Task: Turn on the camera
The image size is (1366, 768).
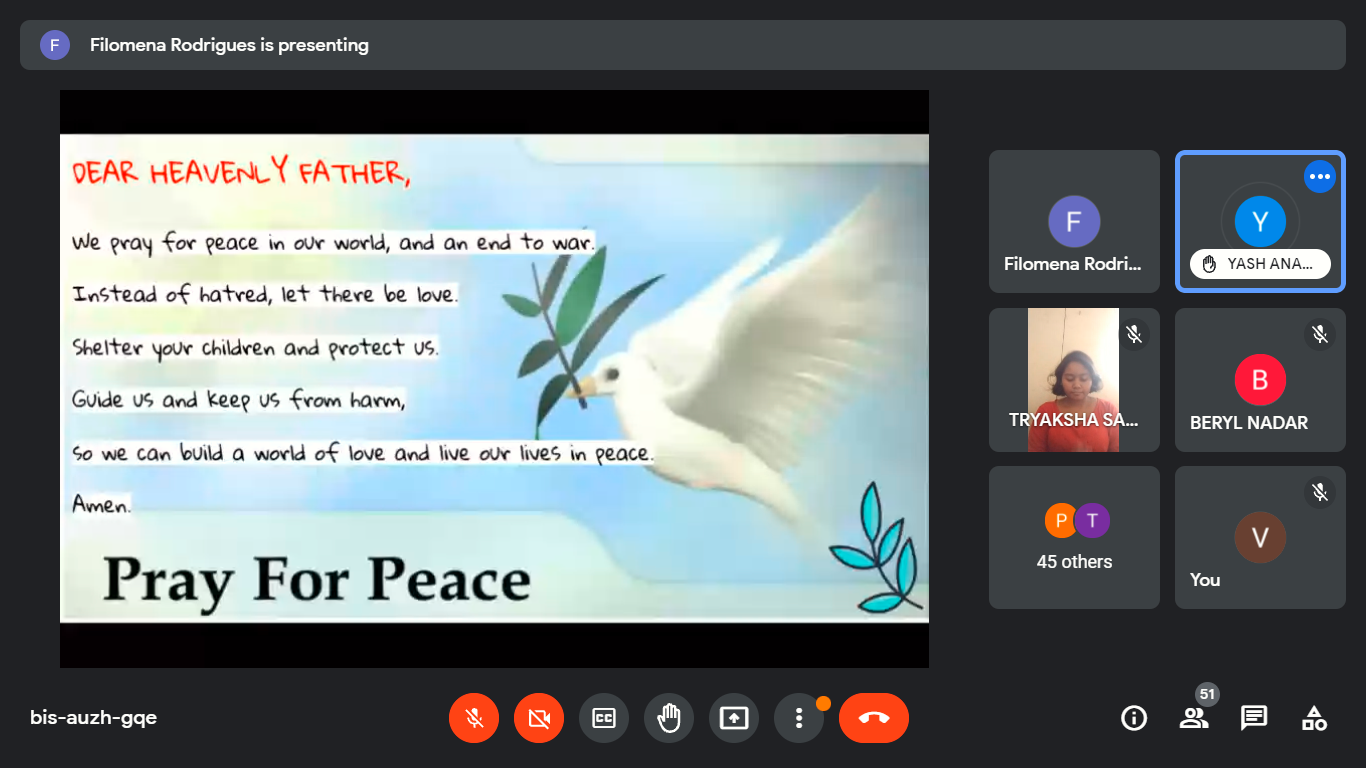Action: 539,718
